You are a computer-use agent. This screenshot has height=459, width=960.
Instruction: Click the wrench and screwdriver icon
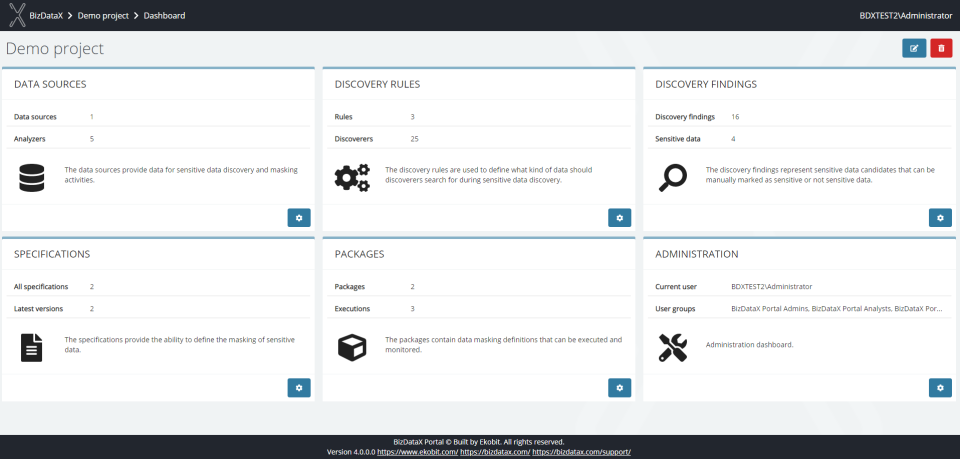672,347
